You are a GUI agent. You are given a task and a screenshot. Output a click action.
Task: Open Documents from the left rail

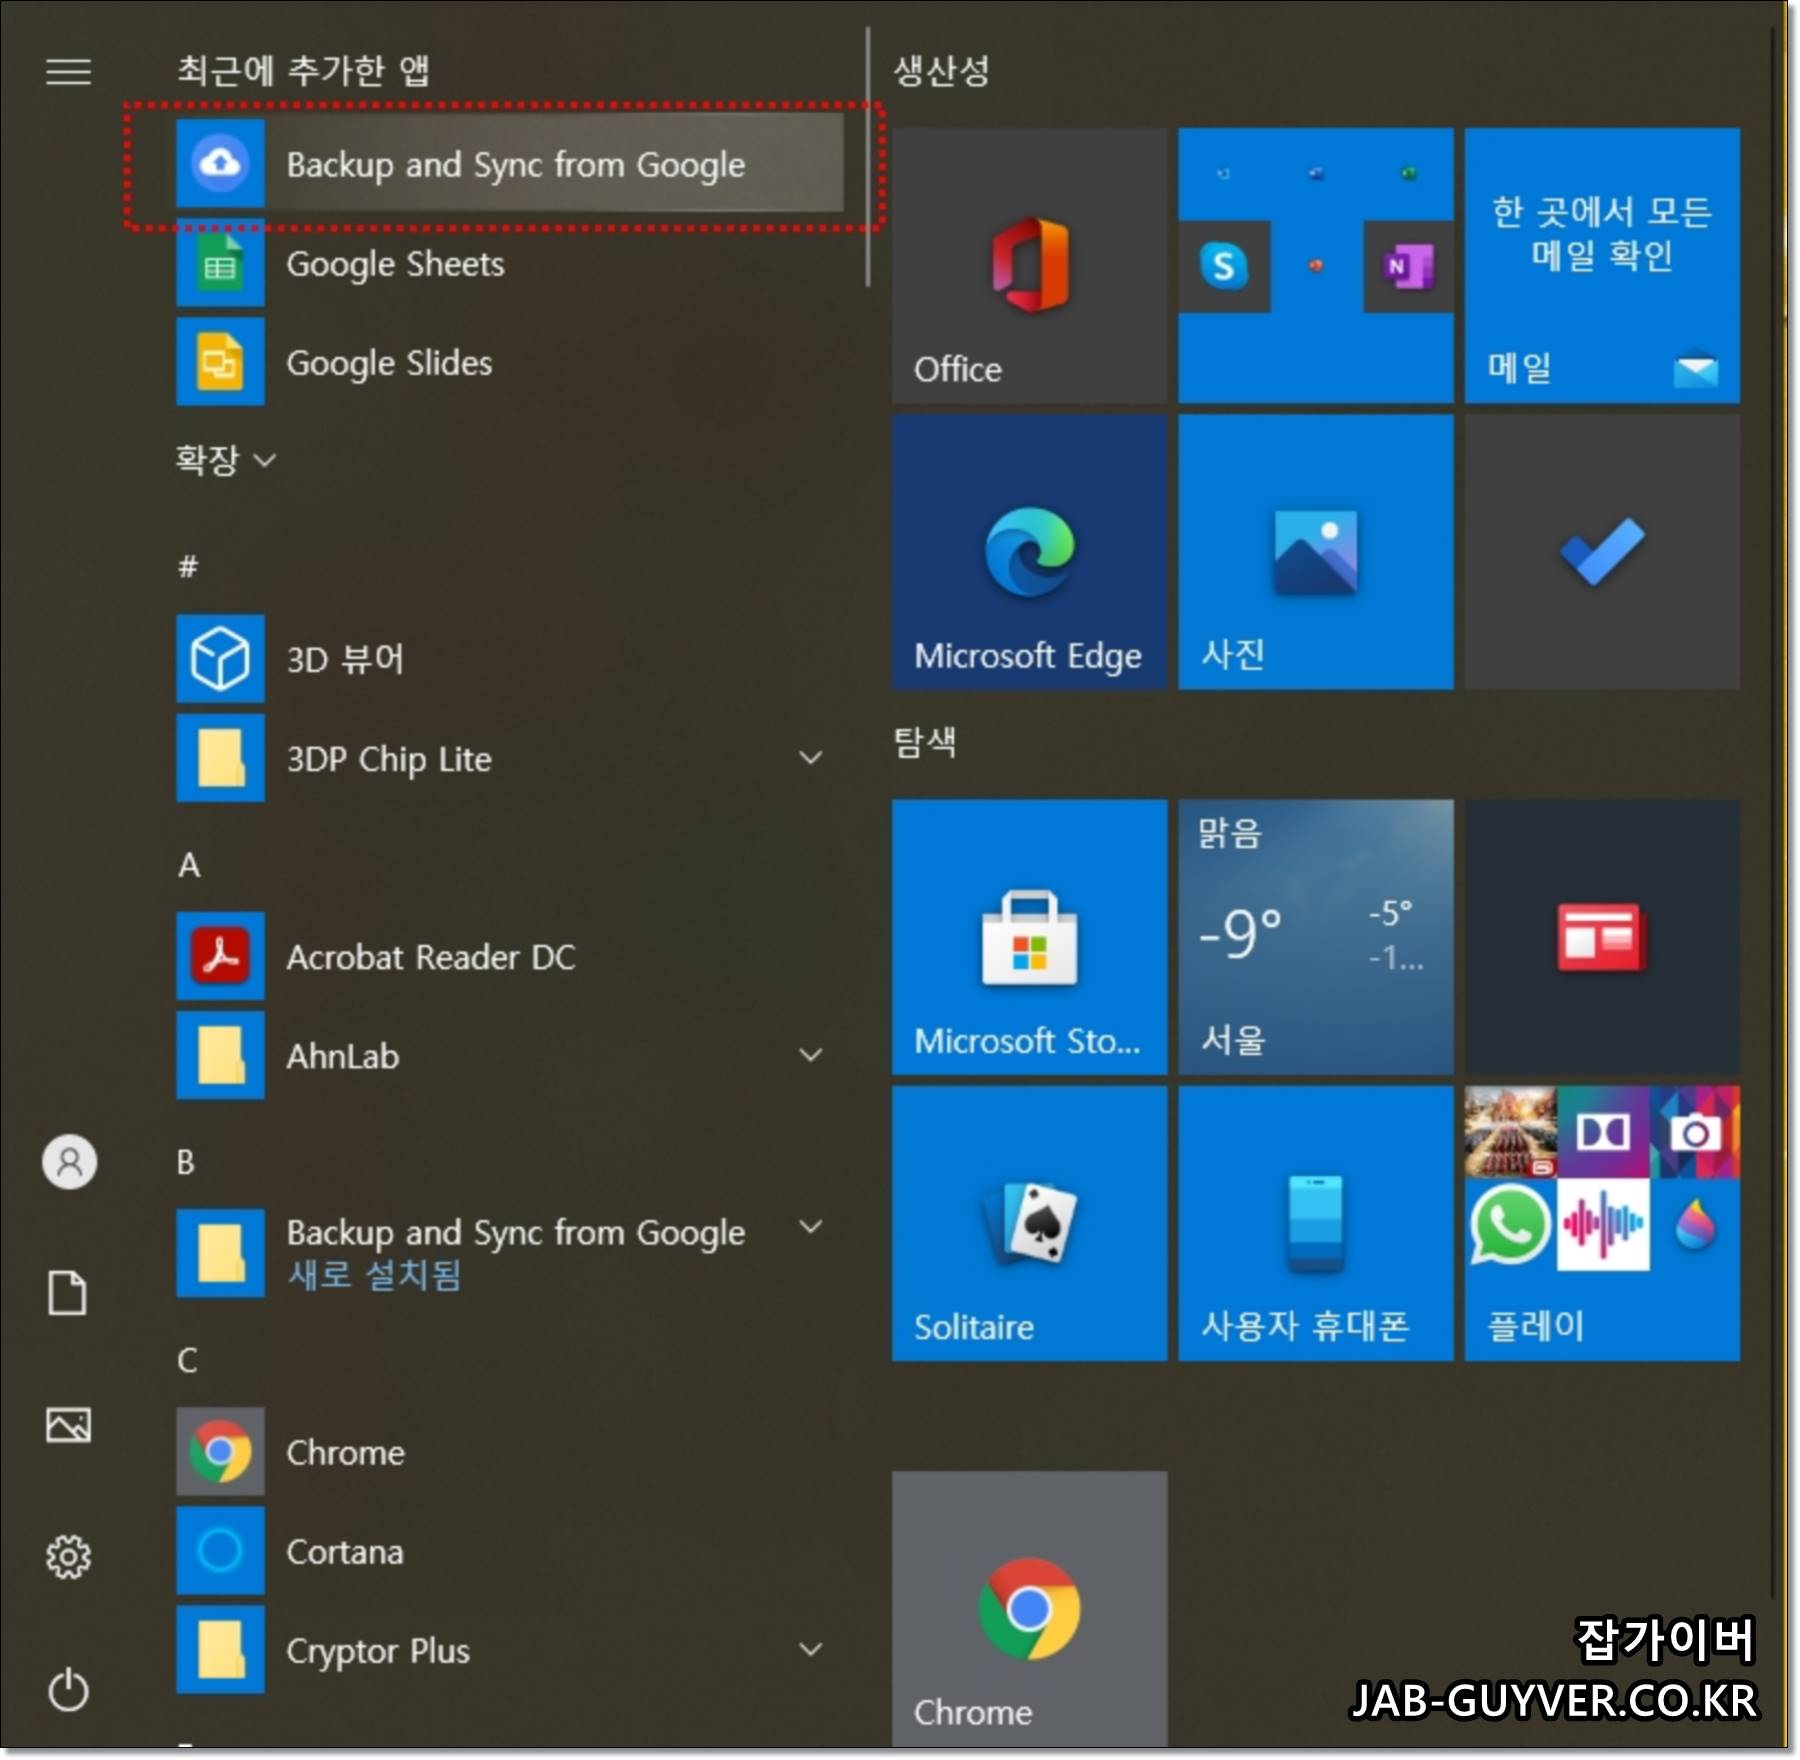(x=68, y=1293)
